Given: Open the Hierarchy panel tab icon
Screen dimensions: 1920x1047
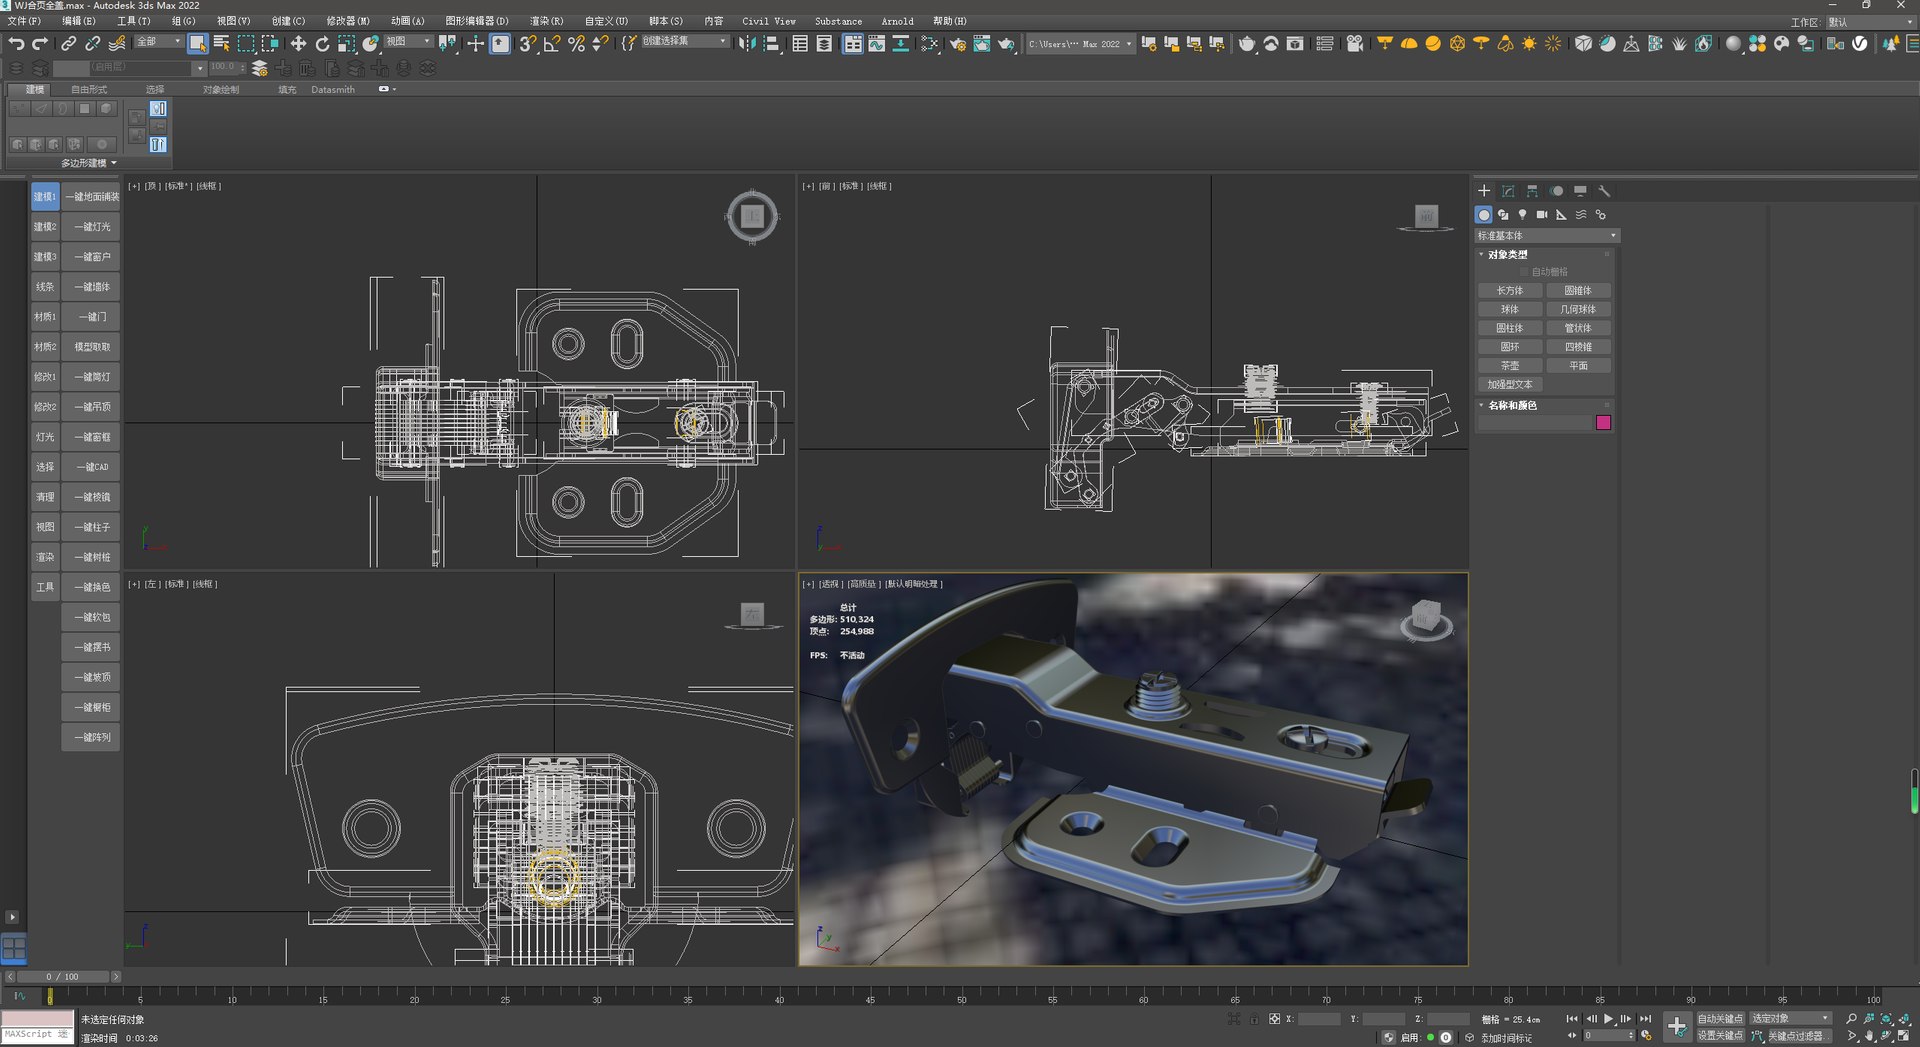Looking at the screenshot, I should (1532, 191).
